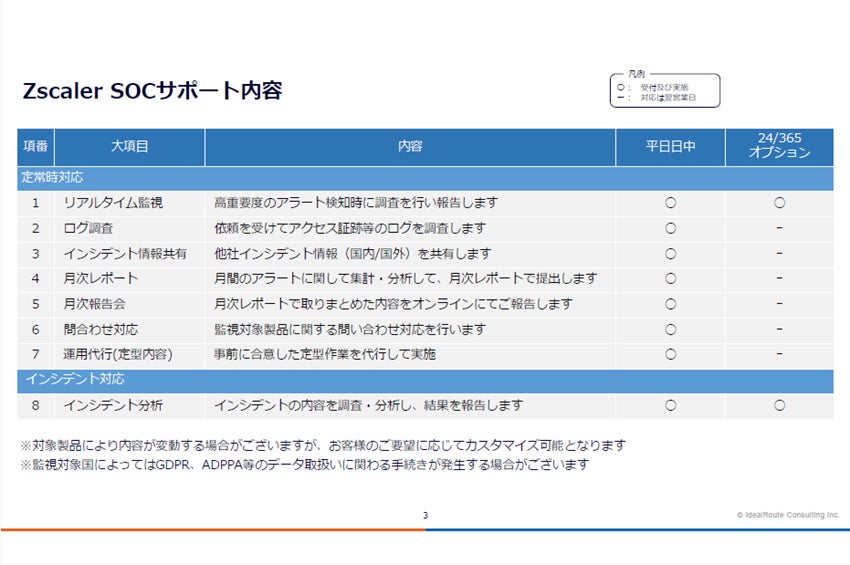This screenshot has height=565, width=850.
Task: Click description '監視対象製品に関する問い合わせ対応を行います'
Action: point(350,330)
